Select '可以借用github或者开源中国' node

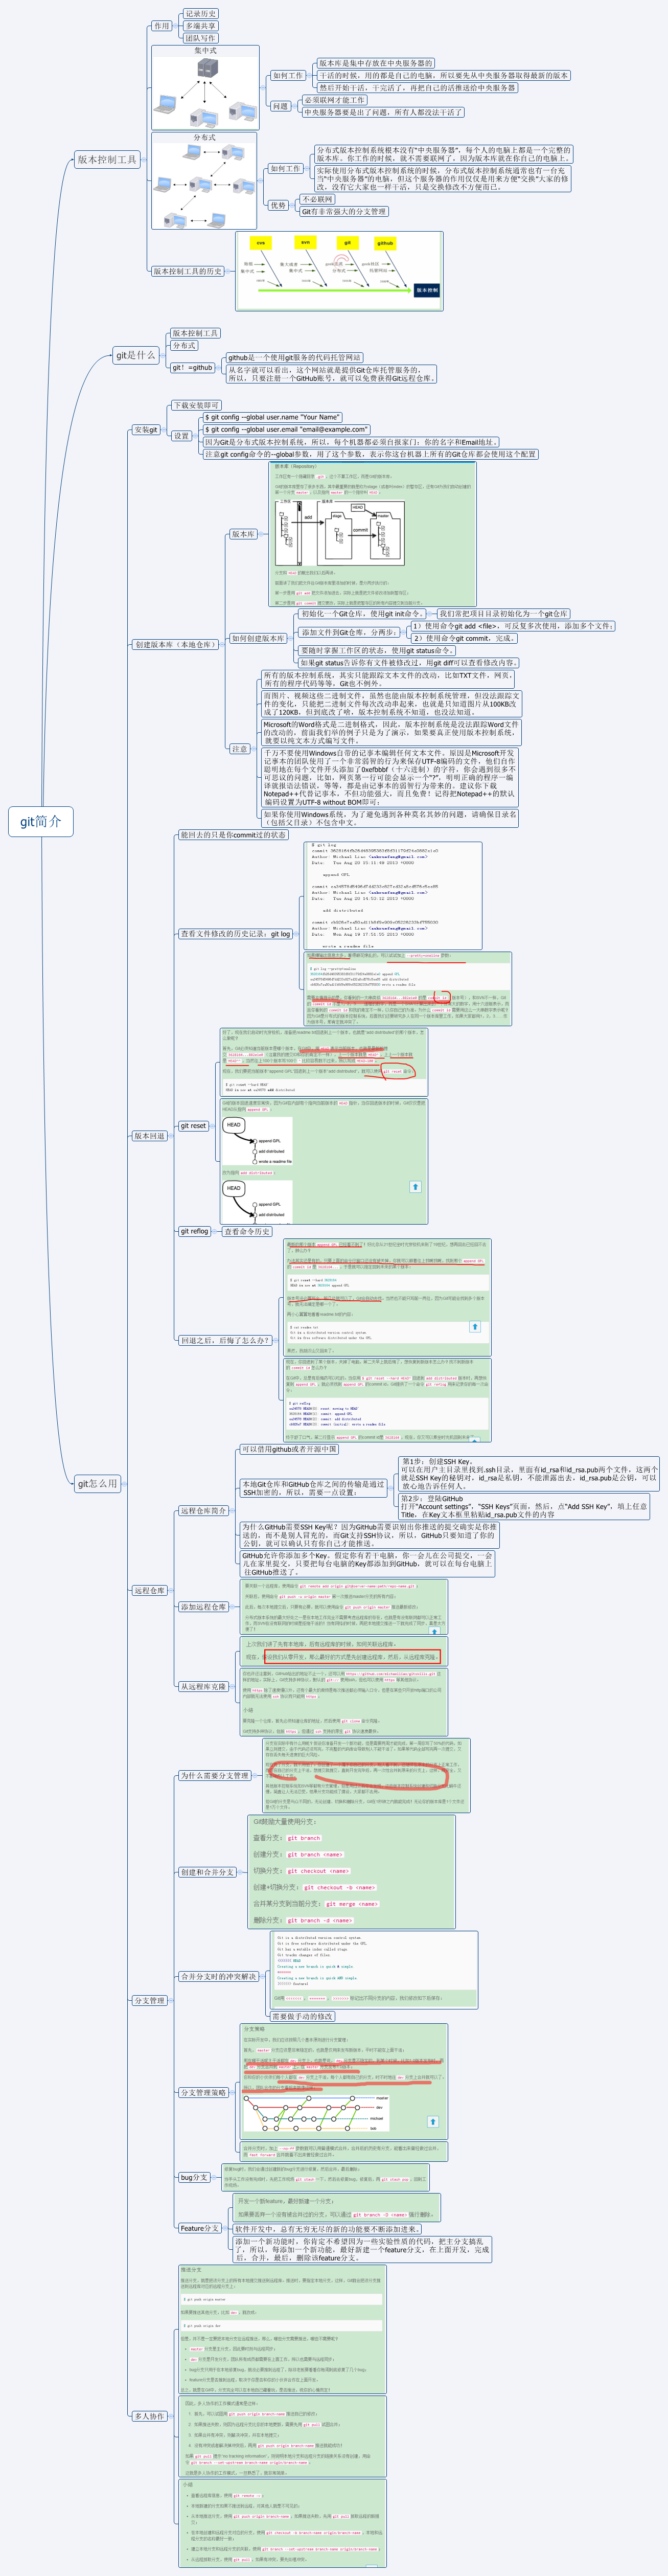coord(289,1449)
